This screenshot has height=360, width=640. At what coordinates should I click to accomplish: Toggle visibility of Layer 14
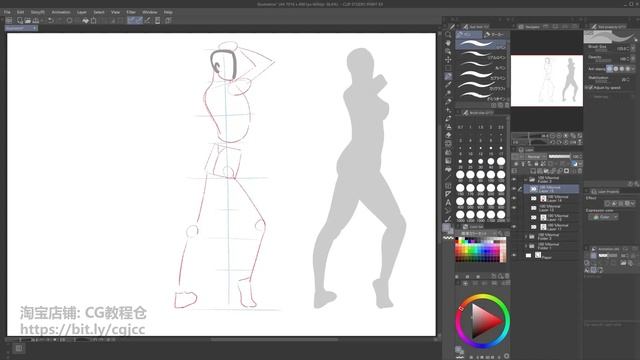tap(514, 198)
